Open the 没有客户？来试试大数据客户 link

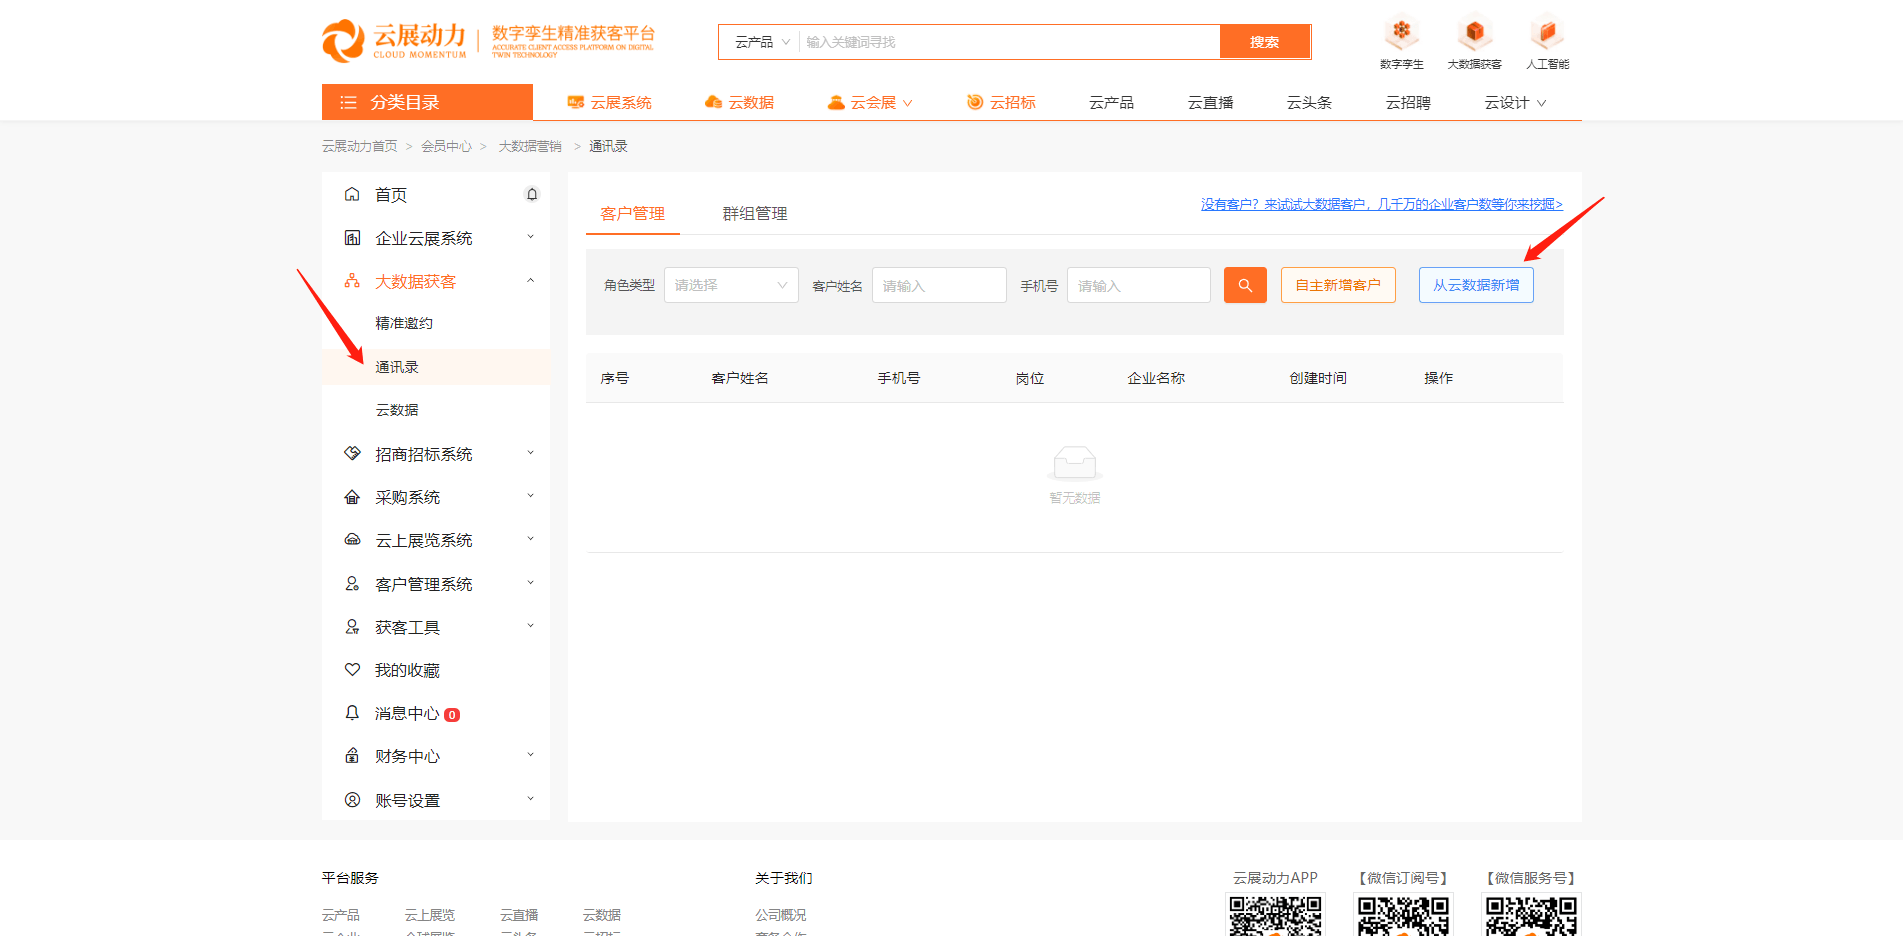[x=1382, y=204]
